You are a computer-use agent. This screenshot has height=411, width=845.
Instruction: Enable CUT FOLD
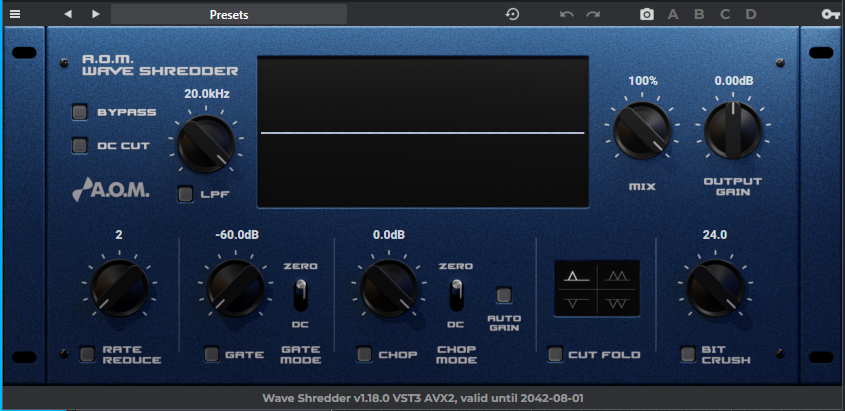[x=555, y=354]
